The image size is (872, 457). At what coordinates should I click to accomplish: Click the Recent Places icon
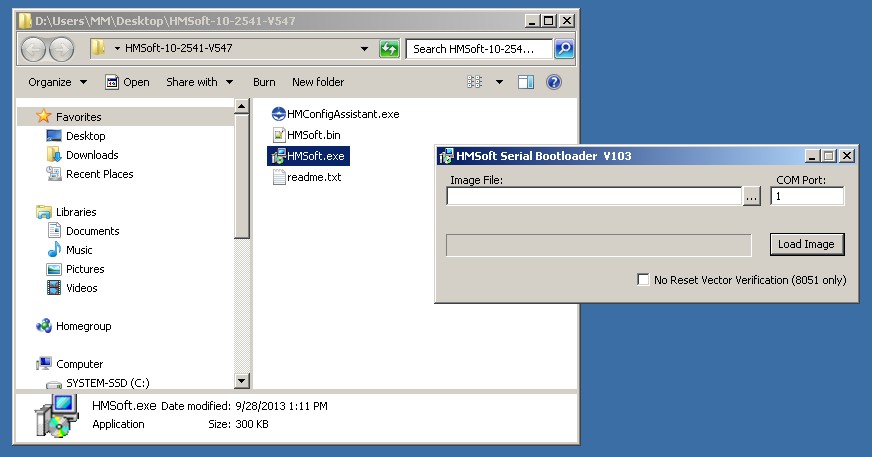(54, 173)
